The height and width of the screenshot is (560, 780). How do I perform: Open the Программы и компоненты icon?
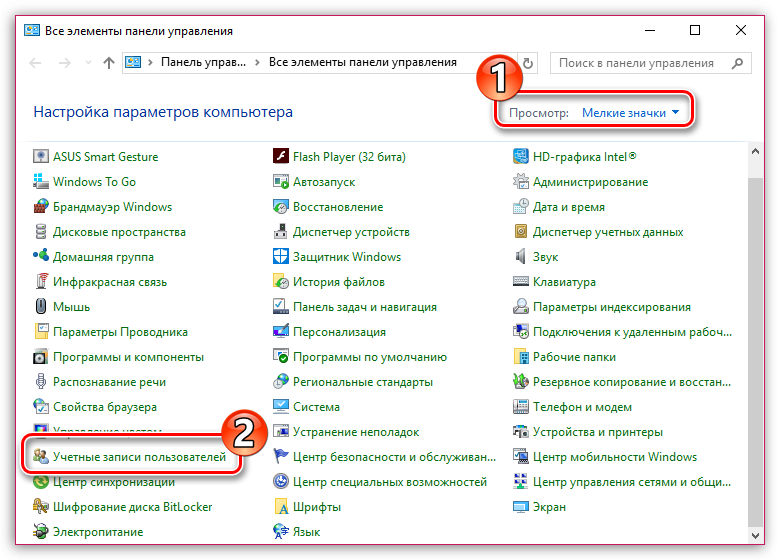41,357
